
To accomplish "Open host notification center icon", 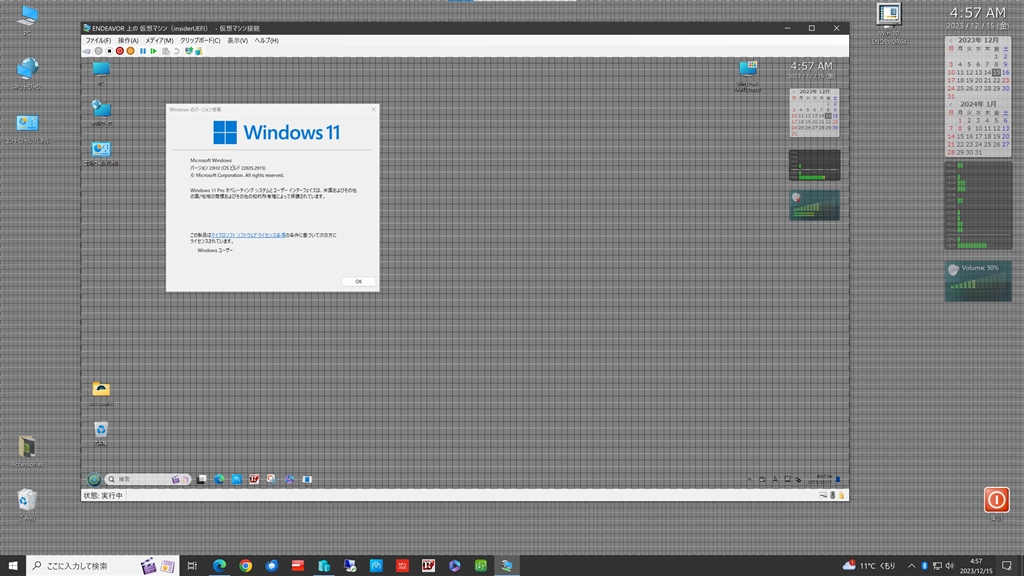I will [x=1006, y=566].
